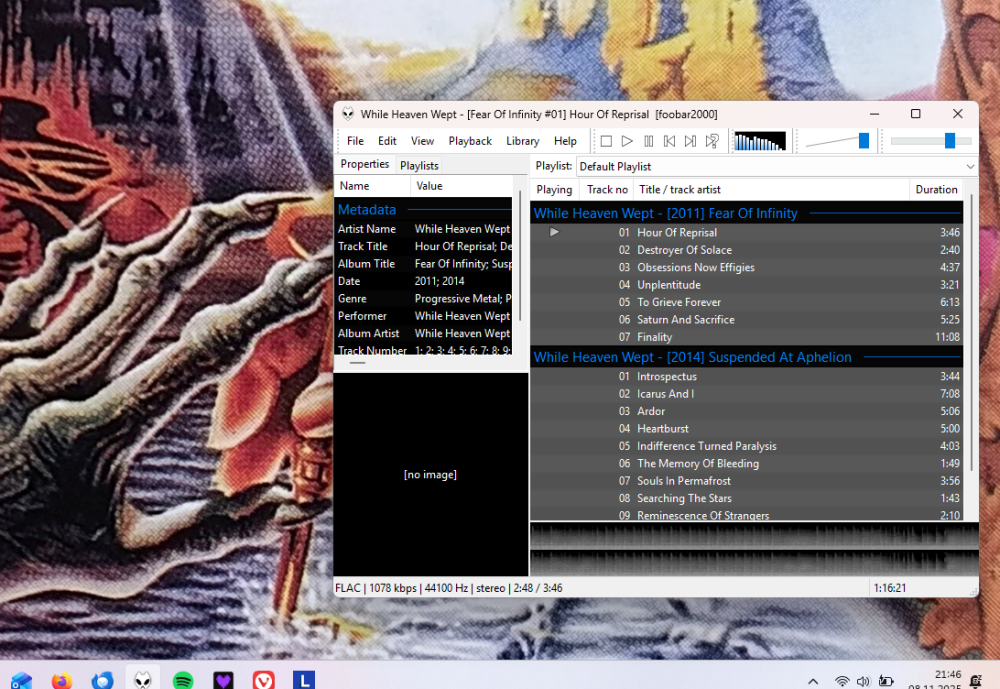Select the track Destroyer Of Solace
Image resolution: width=1000 pixels, height=689 pixels.
(684, 250)
